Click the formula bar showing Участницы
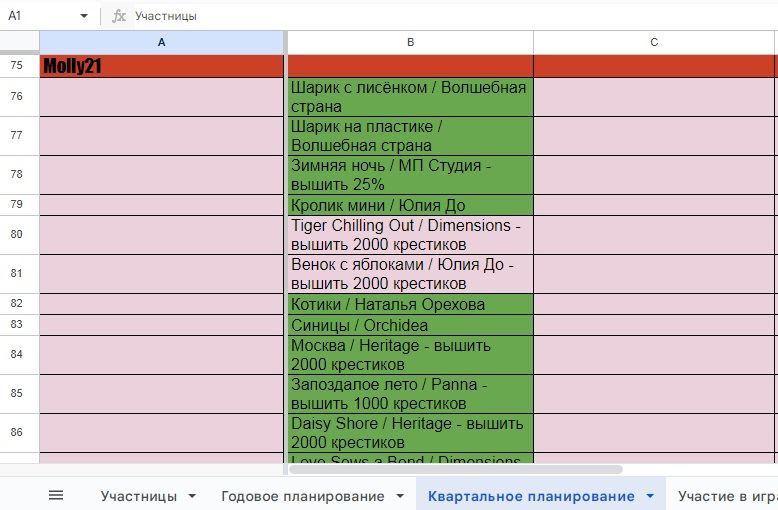Screen dimensions: 778x510 [400, 16]
